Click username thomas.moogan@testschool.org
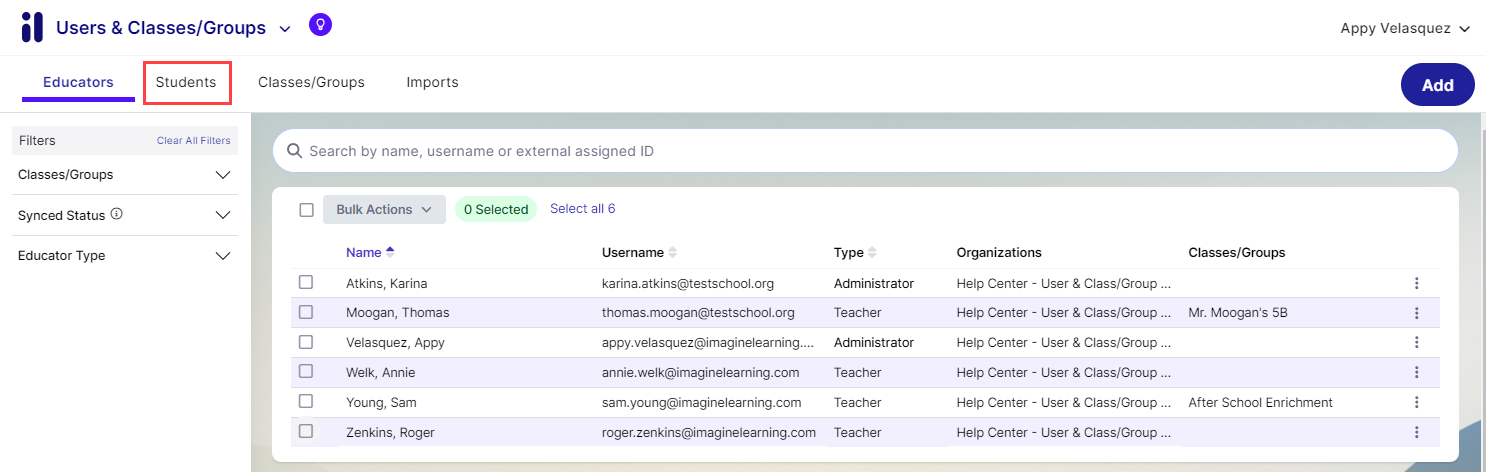Viewport: 1486px width, 472px height. [698, 313]
